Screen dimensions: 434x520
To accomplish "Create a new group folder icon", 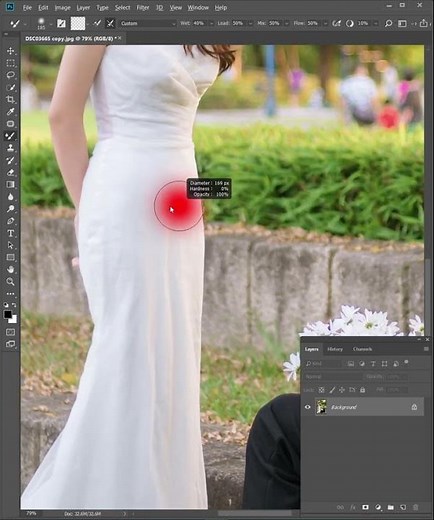I will pyautogui.click(x=391, y=507).
